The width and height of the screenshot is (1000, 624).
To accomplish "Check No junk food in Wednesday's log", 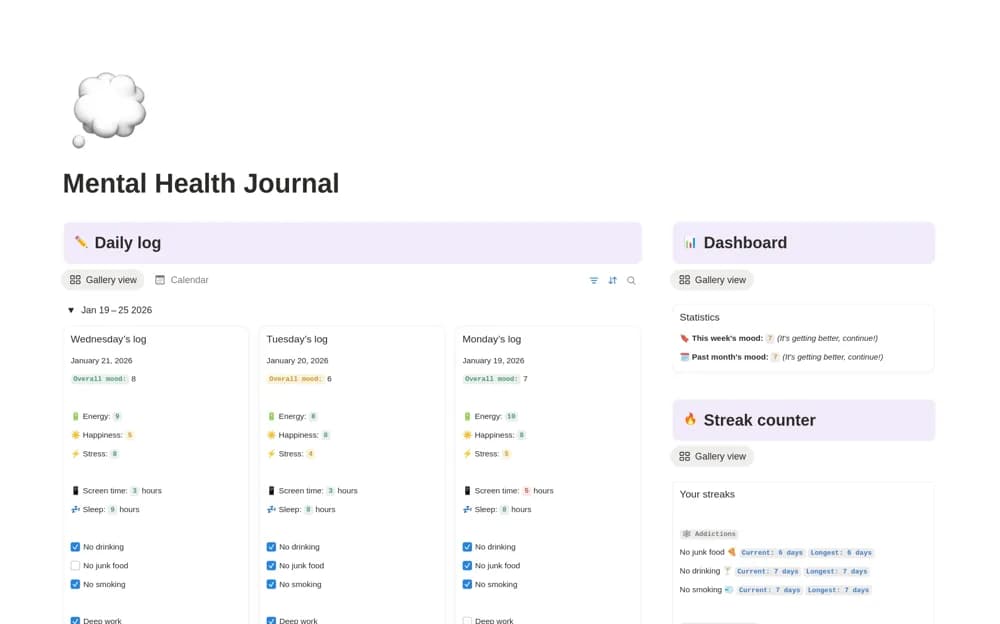I will click(x=75, y=565).
